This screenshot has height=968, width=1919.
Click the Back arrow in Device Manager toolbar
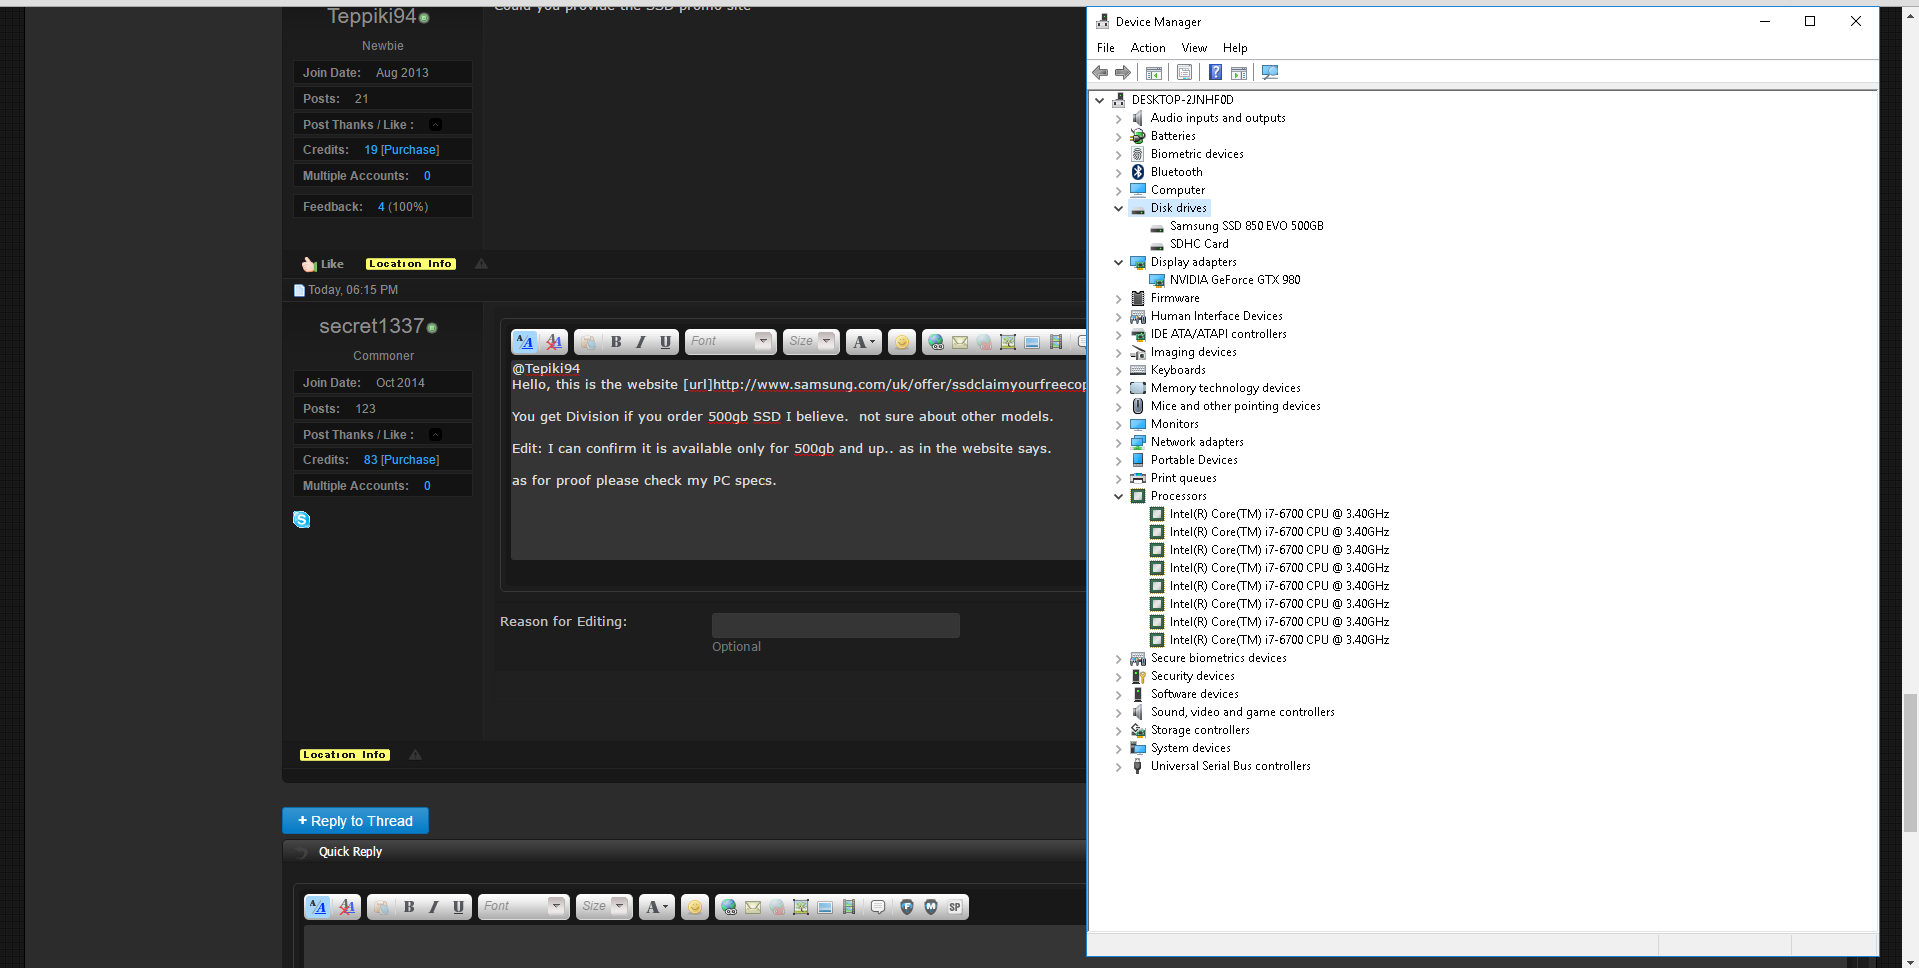1100,72
